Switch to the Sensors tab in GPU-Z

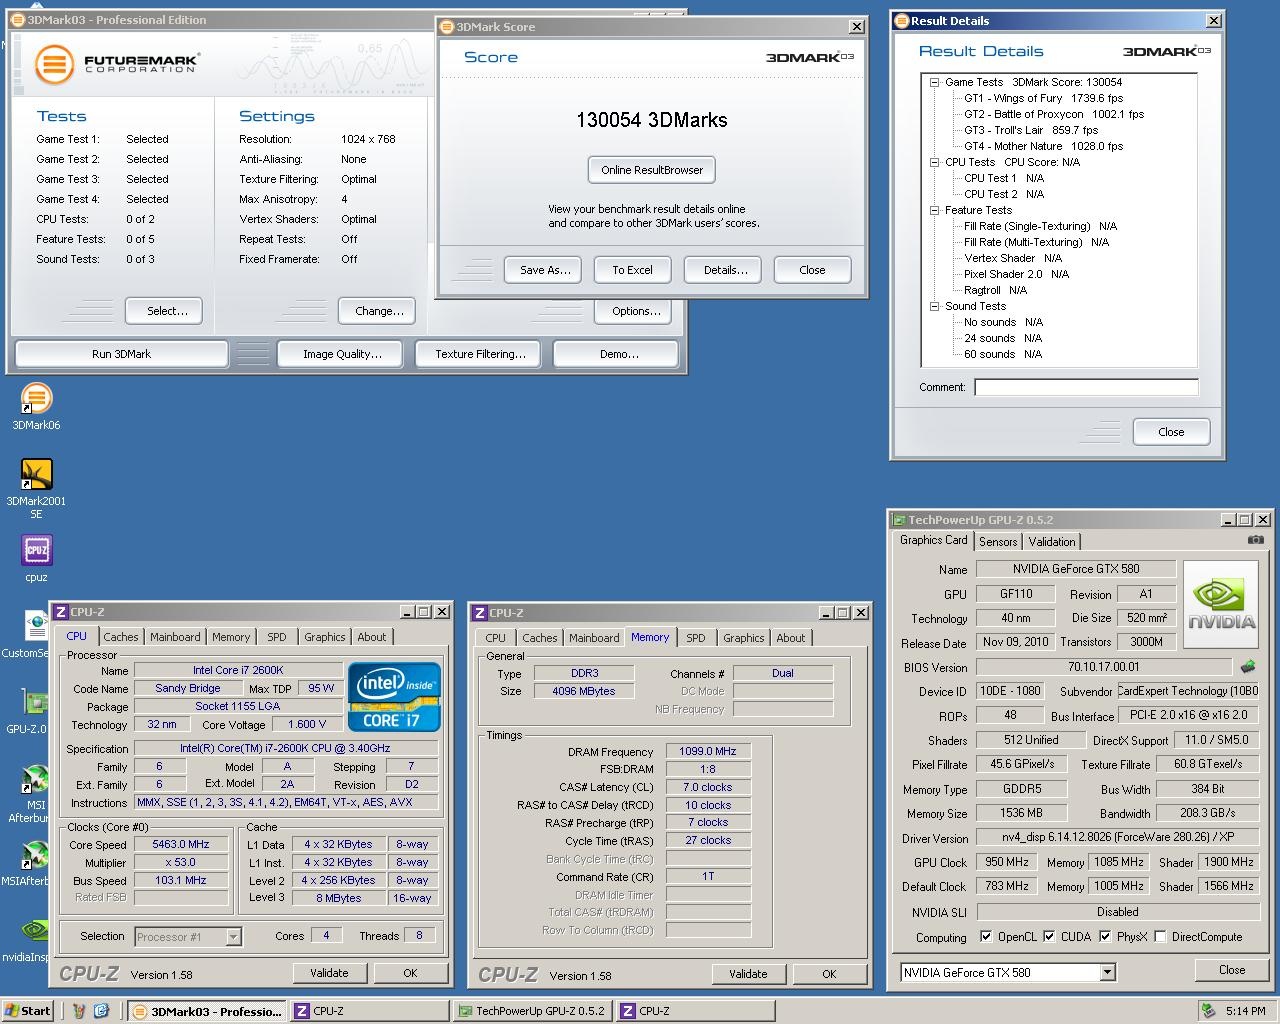(997, 541)
